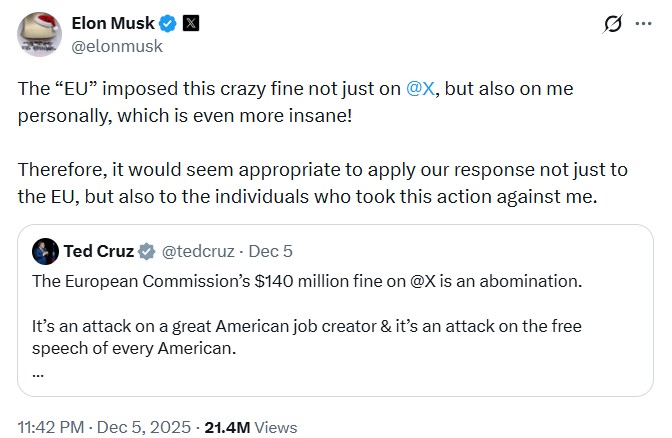The width and height of the screenshot is (672, 438).
Task: Click the @X mention in tweet text
Action: [x=420, y=88]
